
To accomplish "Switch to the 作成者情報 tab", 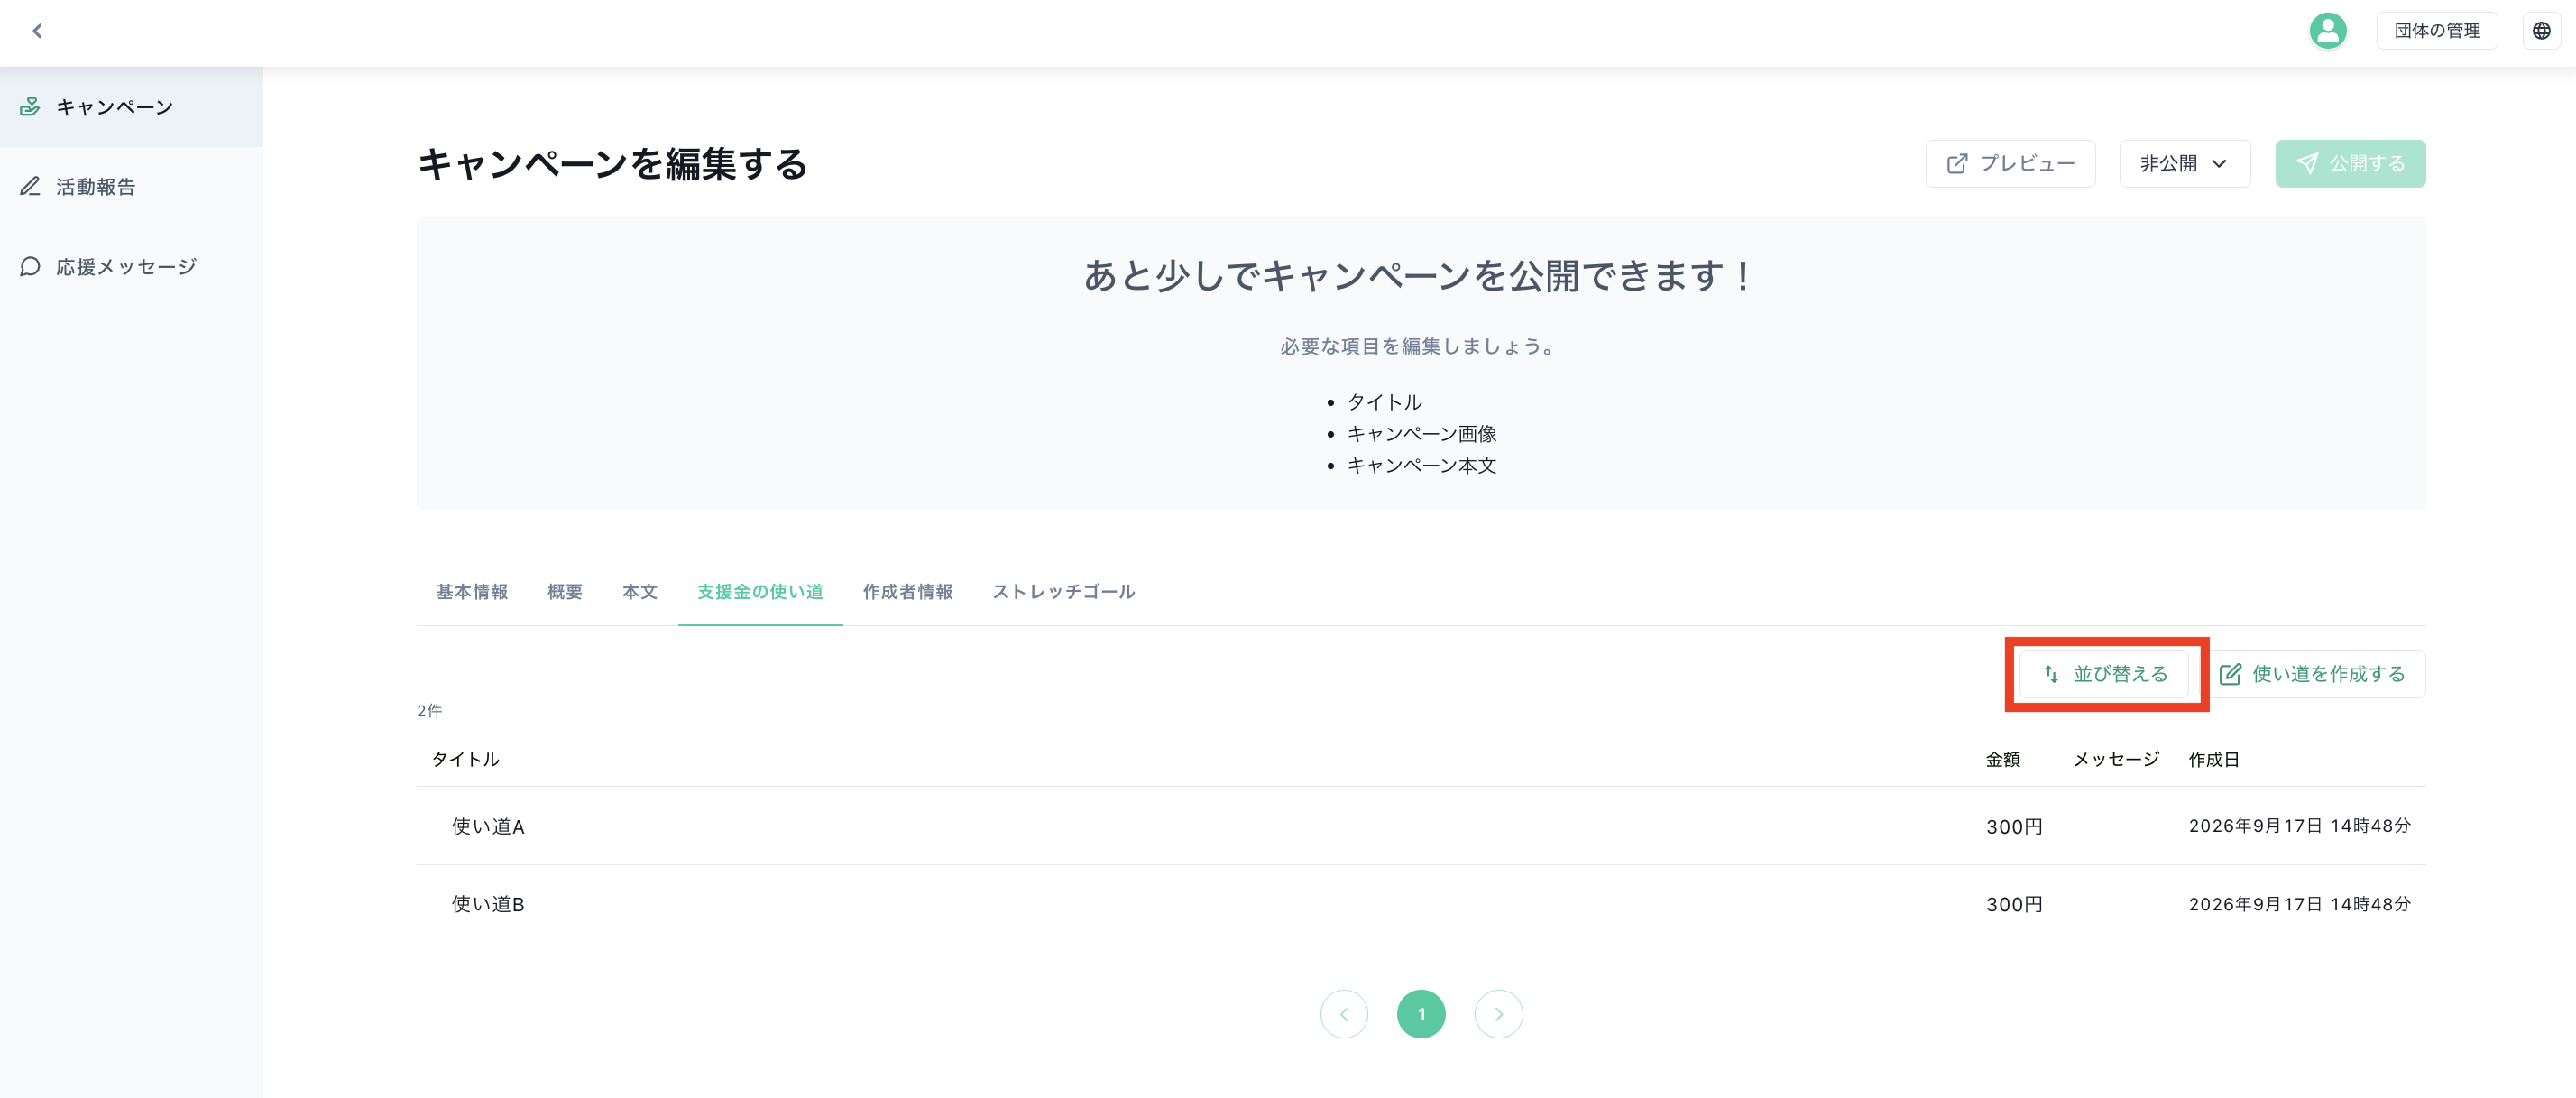I will 908,592.
